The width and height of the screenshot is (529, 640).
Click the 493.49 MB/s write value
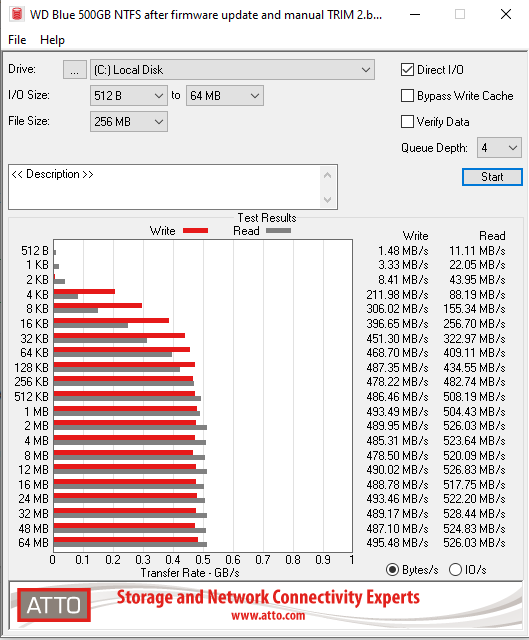pos(397,411)
